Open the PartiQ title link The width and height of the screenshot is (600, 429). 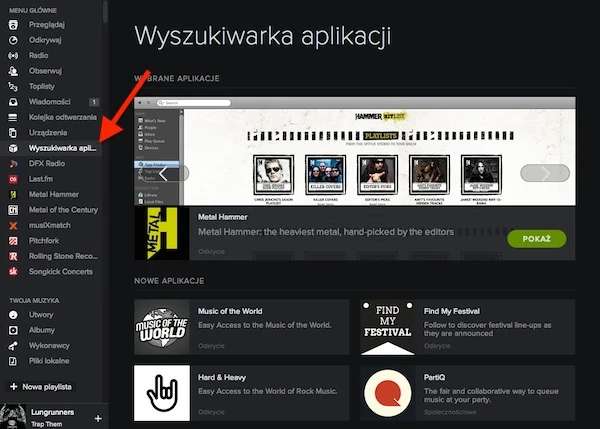click(434, 377)
